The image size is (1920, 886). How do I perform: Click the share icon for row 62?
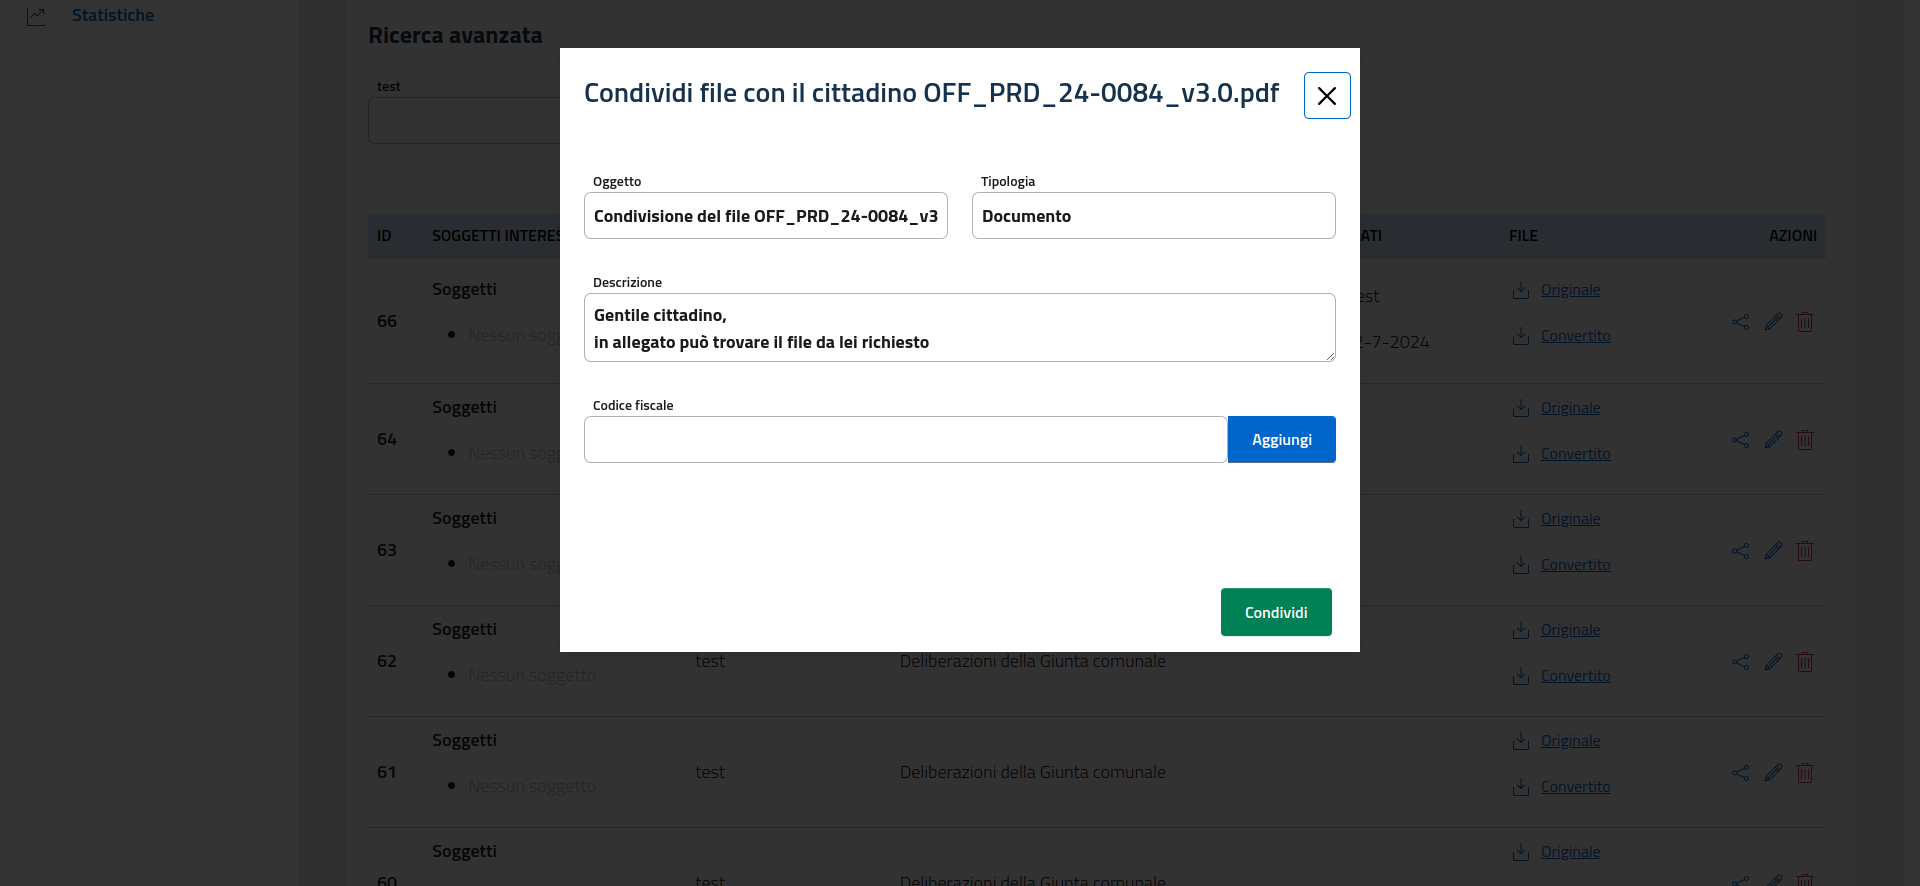pyautogui.click(x=1741, y=662)
